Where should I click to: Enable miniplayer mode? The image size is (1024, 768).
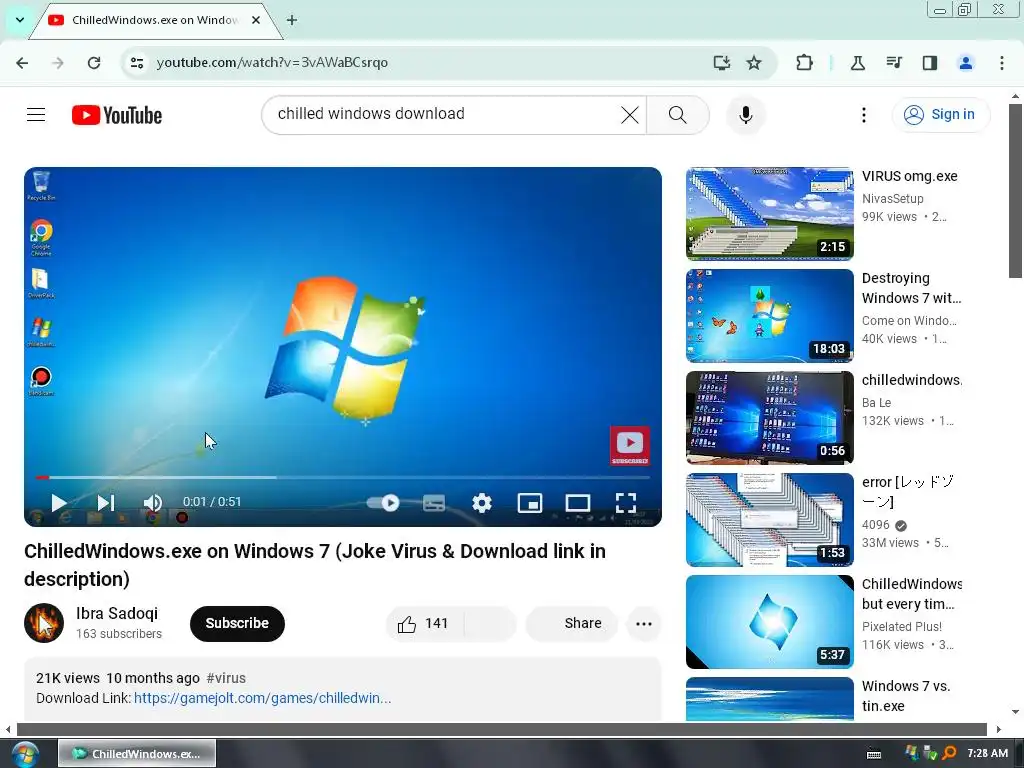pos(530,502)
